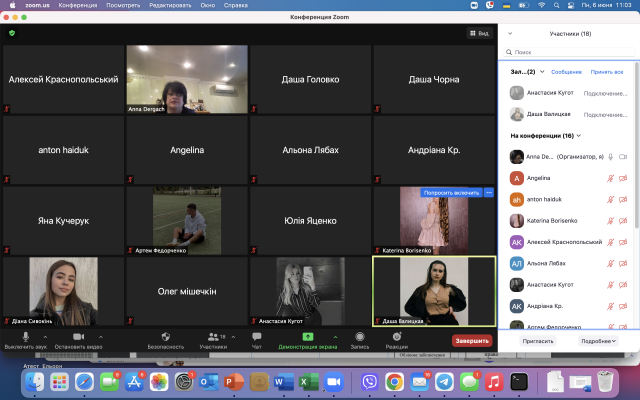The height and width of the screenshot is (400, 640).
Task: Open the Конференция menu
Action: pos(78,5)
